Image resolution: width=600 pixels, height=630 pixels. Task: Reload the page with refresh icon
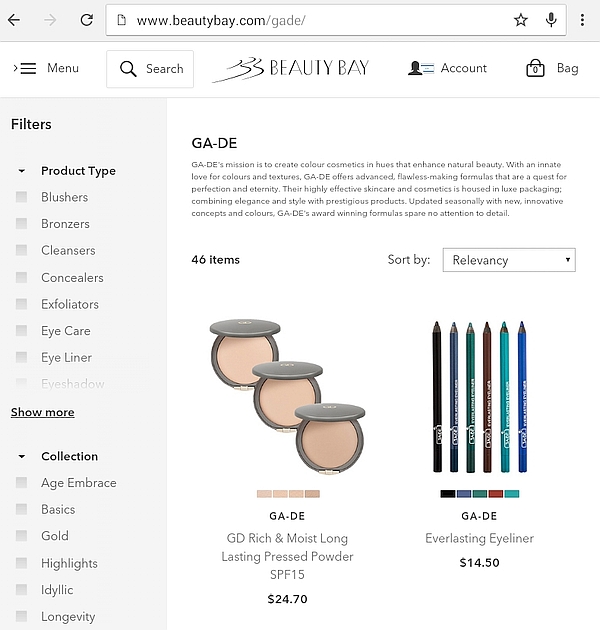[x=87, y=20]
